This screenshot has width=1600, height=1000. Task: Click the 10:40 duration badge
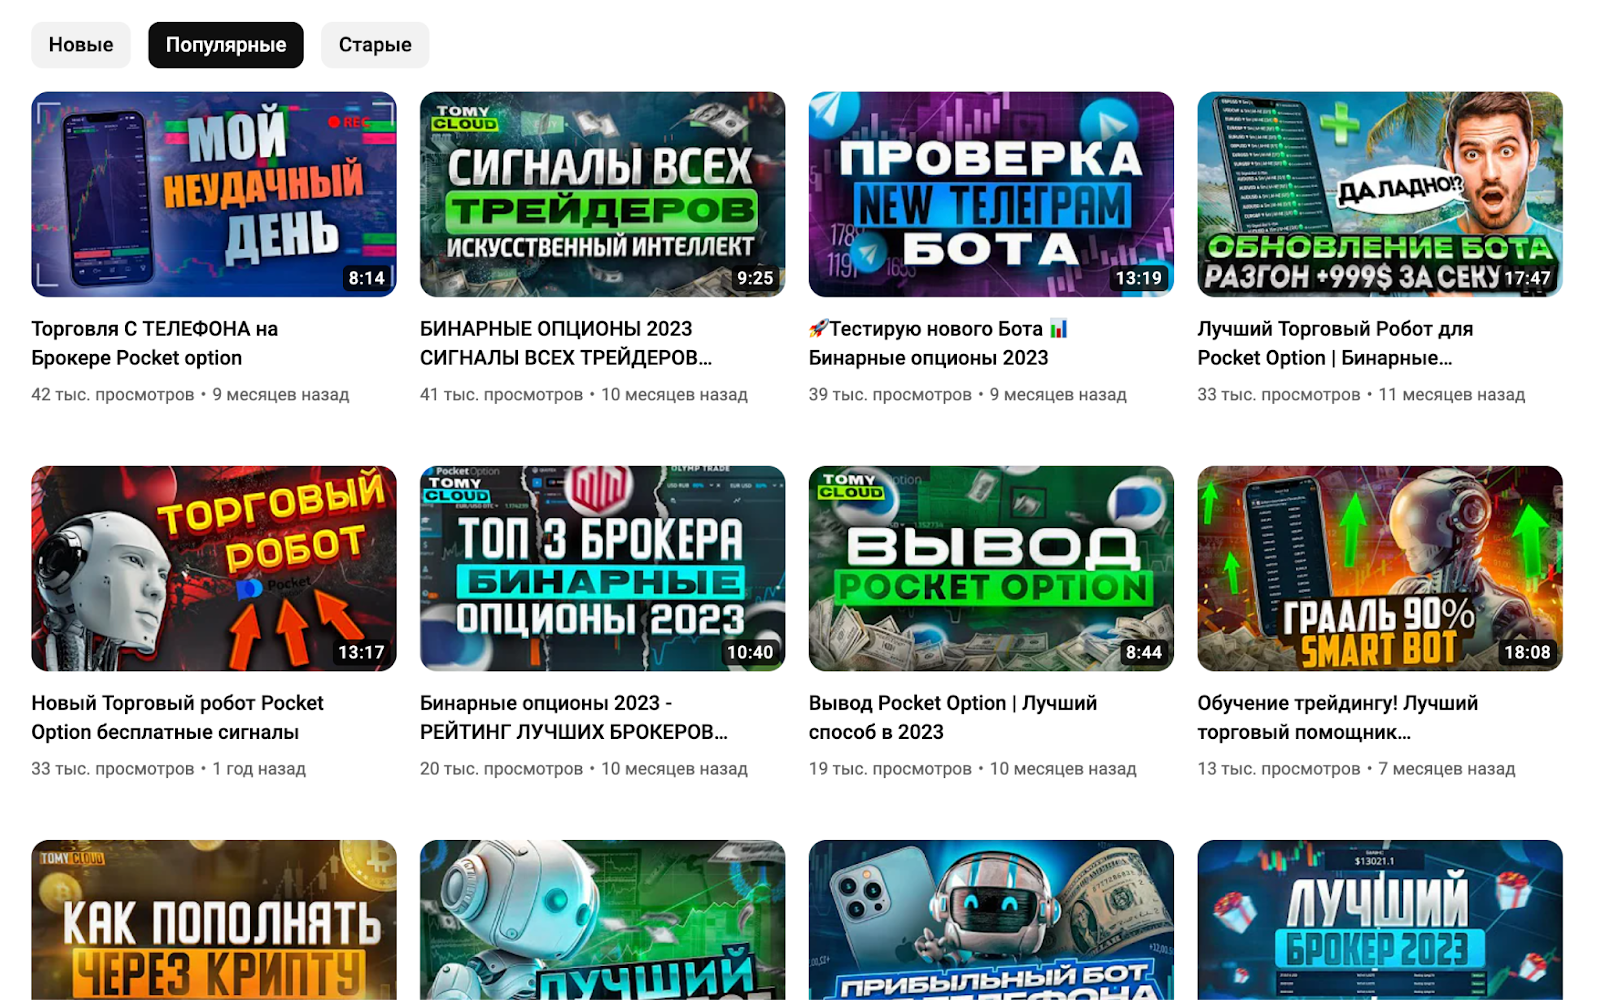(750, 652)
